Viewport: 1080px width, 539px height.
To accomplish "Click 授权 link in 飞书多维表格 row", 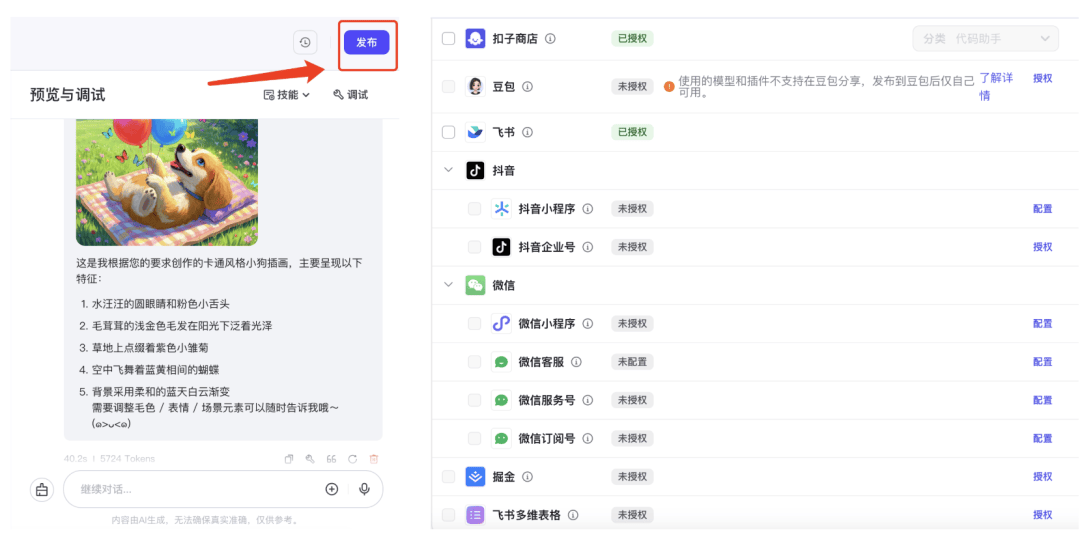I will pos(1042,515).
